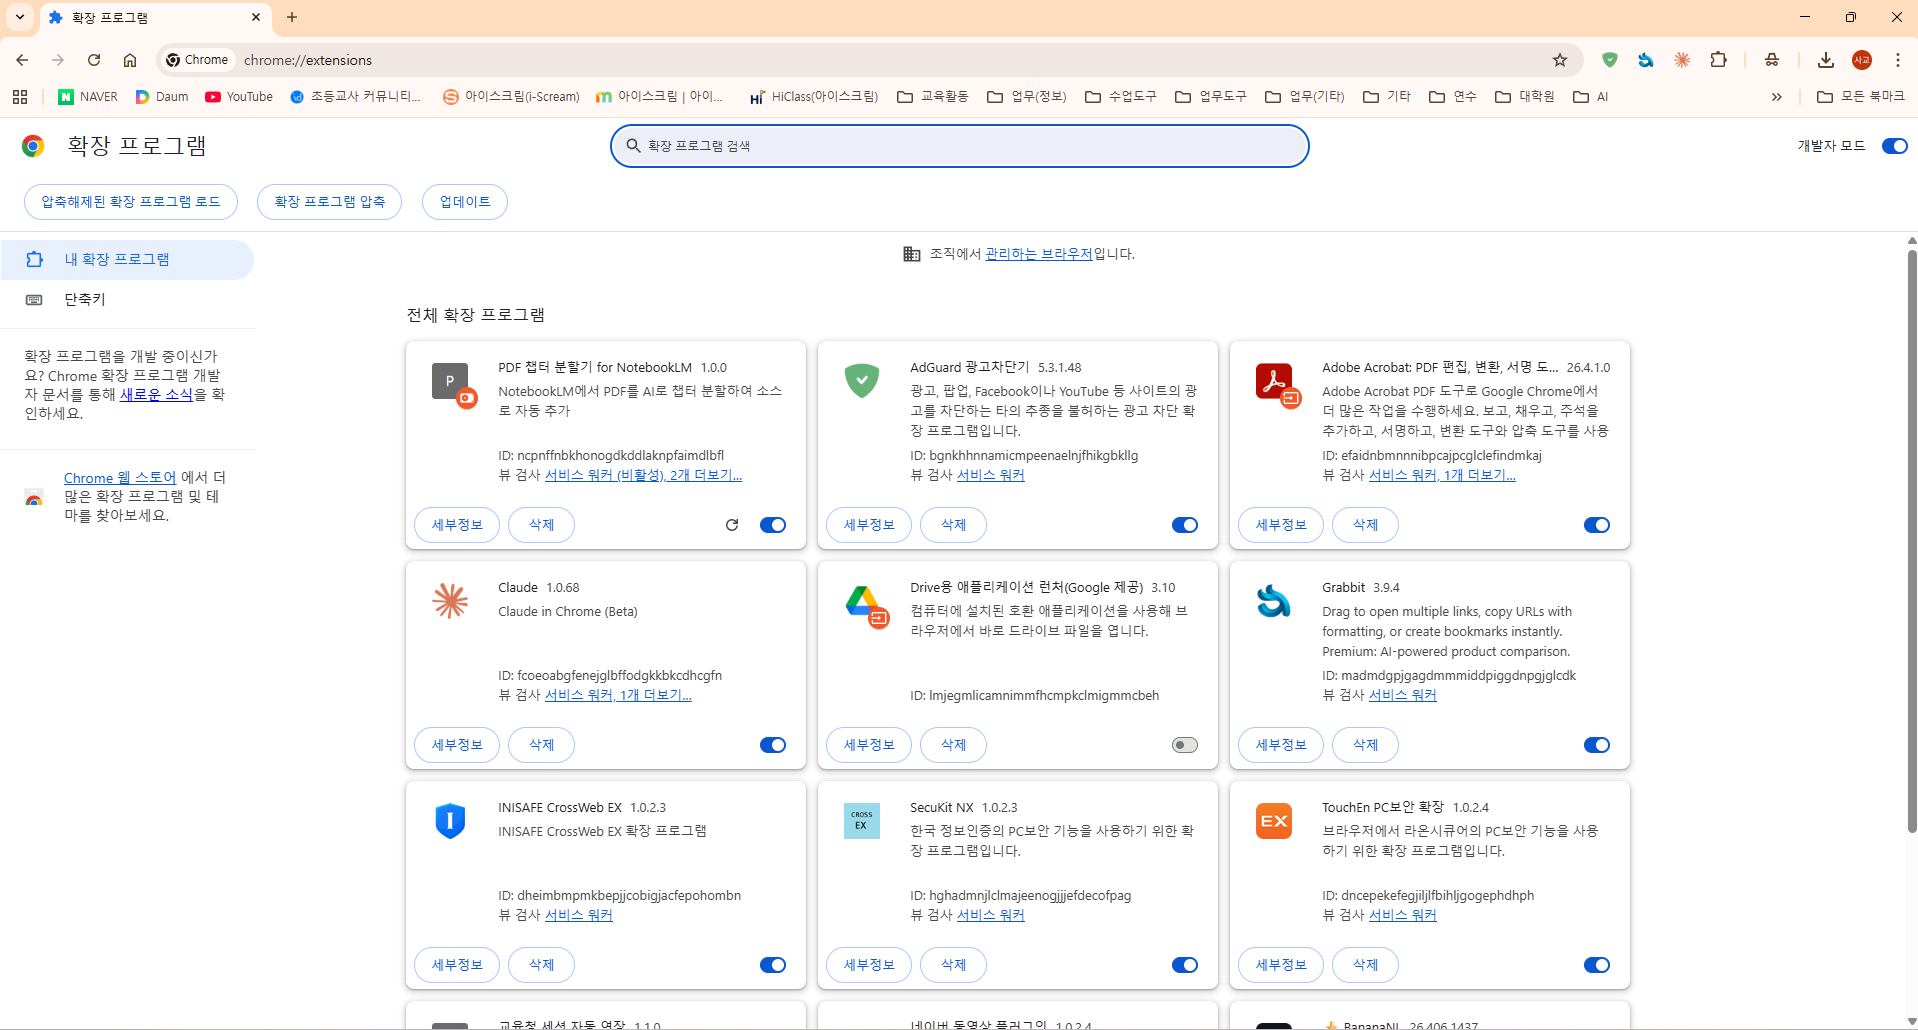This screenshot has height=1030, width=1918.
Task: Click the INISAFE CrossWeb EX shield logo
Action: [450, 821]
